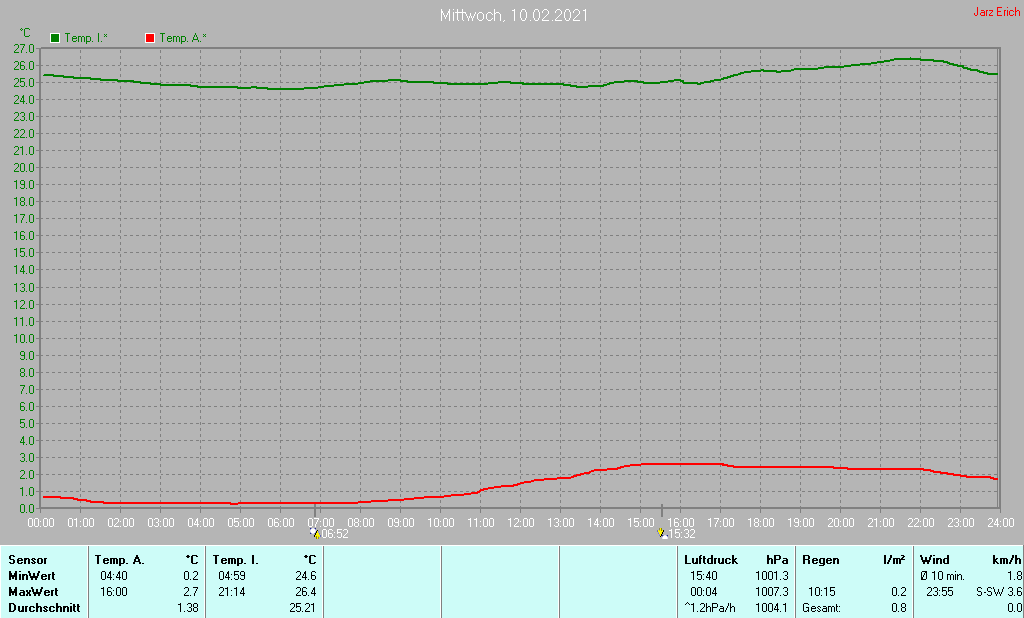Click the sunrise time '06:52'
The image size is (1024, 618).
[335, 534]
